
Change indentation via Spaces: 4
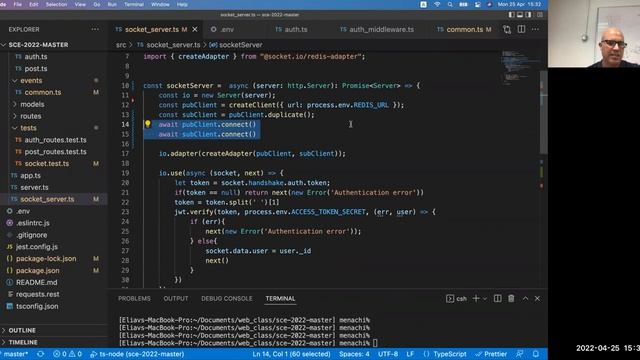pos(354,354)
